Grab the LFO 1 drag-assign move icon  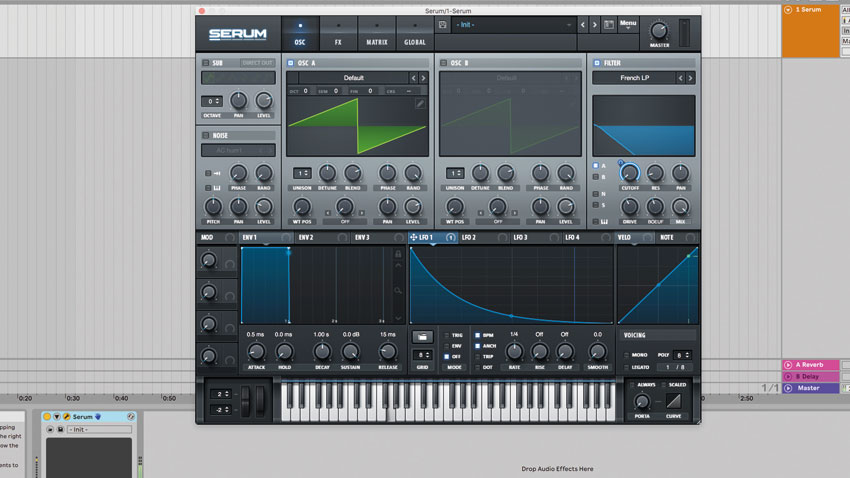point(414,237)
